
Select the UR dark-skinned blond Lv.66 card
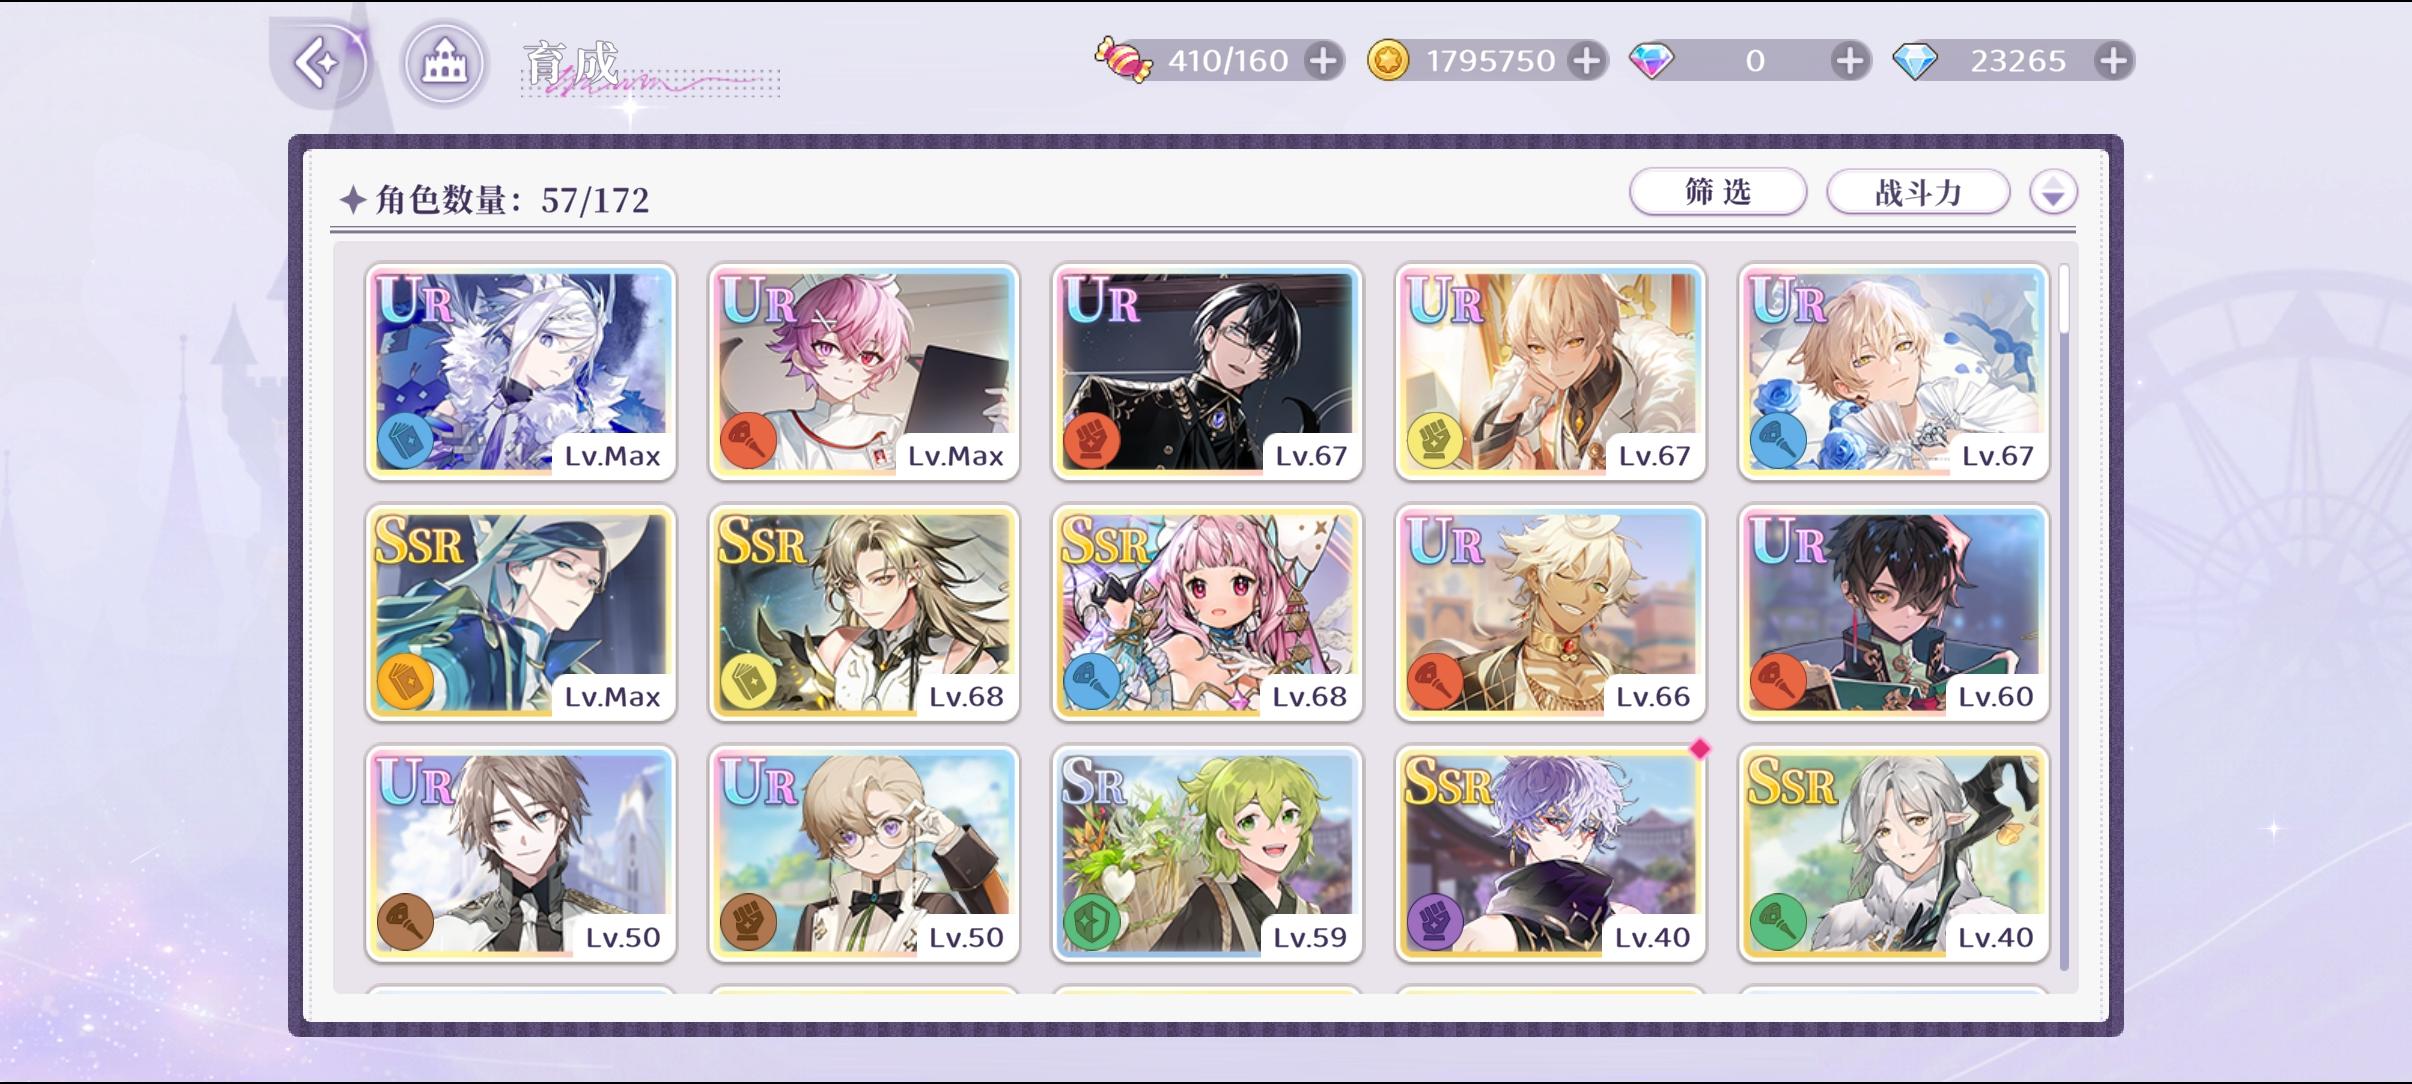point(1550,613)
